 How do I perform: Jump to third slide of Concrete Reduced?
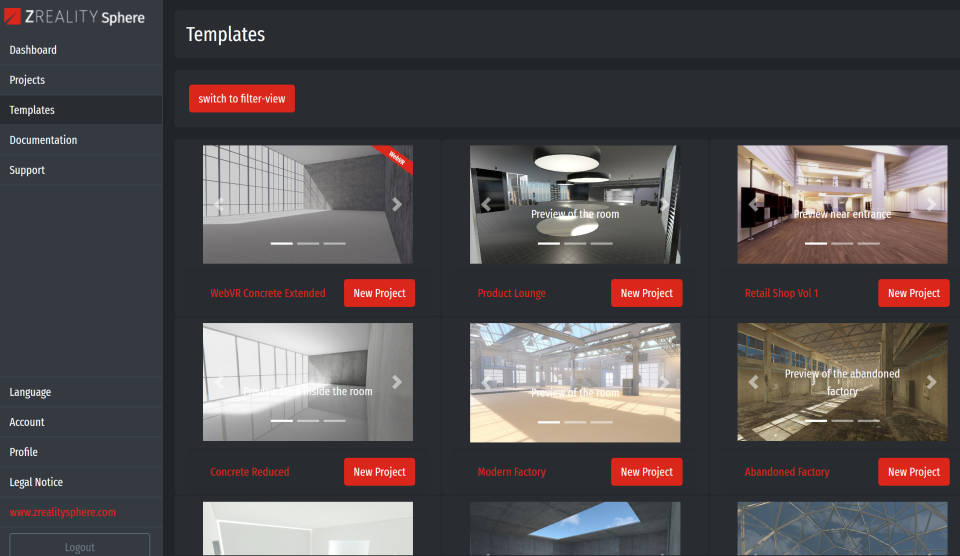[334, 421]
